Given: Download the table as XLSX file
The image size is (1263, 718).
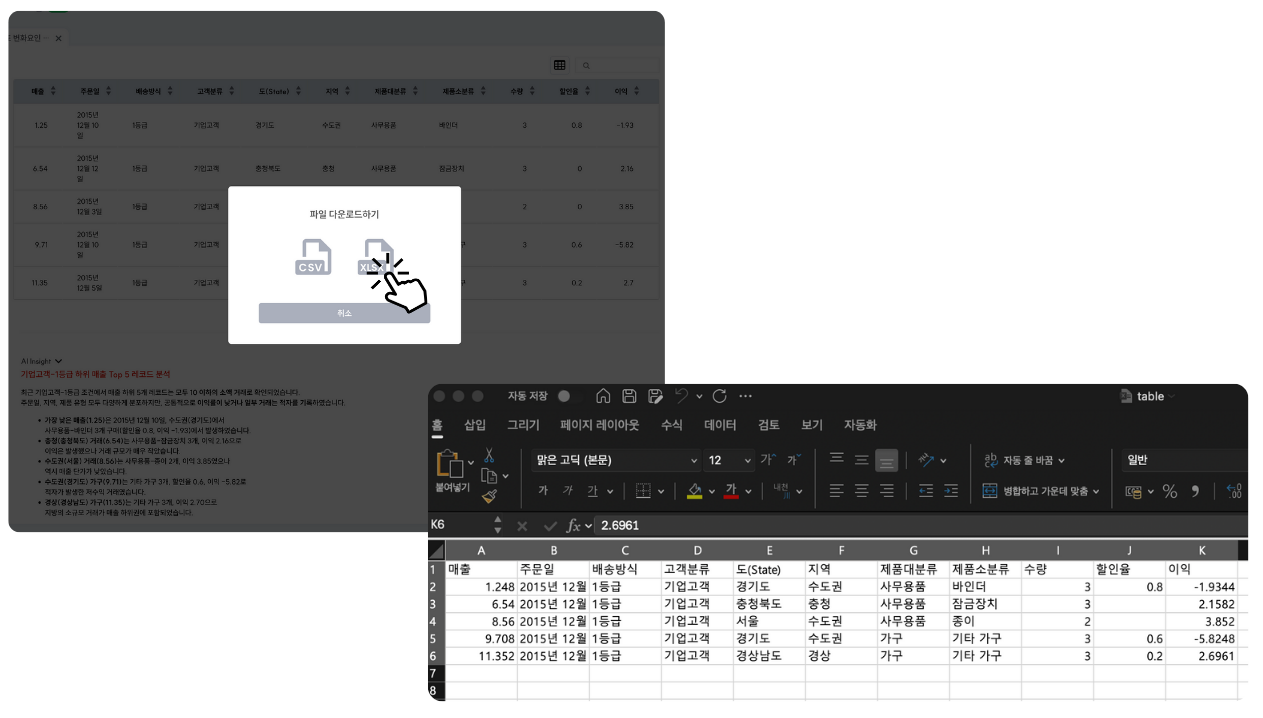Looking at the screenshot, I should [376, 257].
